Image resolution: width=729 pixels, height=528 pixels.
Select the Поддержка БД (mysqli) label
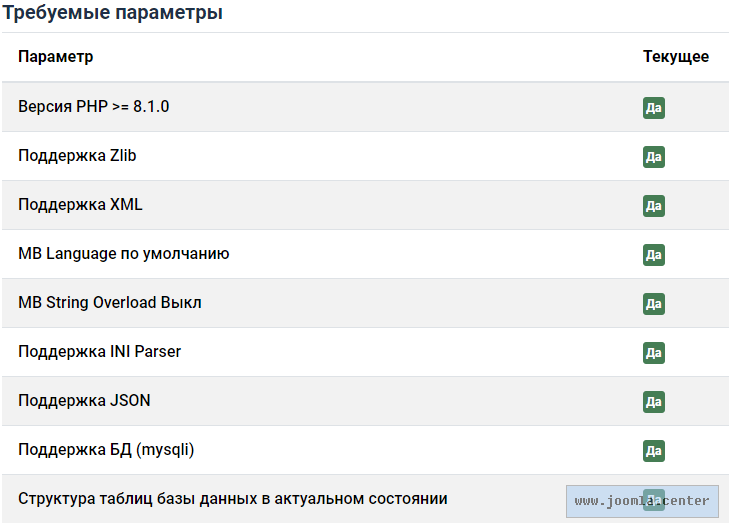(106, 449)
